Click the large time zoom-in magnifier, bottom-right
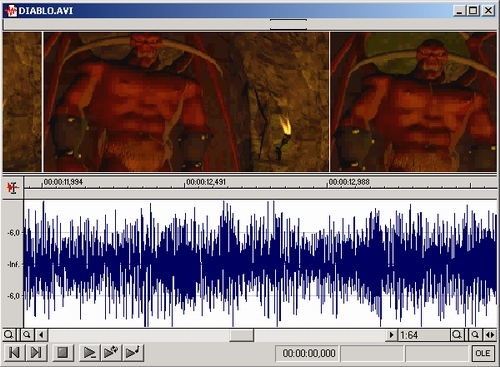 point(457,335)
